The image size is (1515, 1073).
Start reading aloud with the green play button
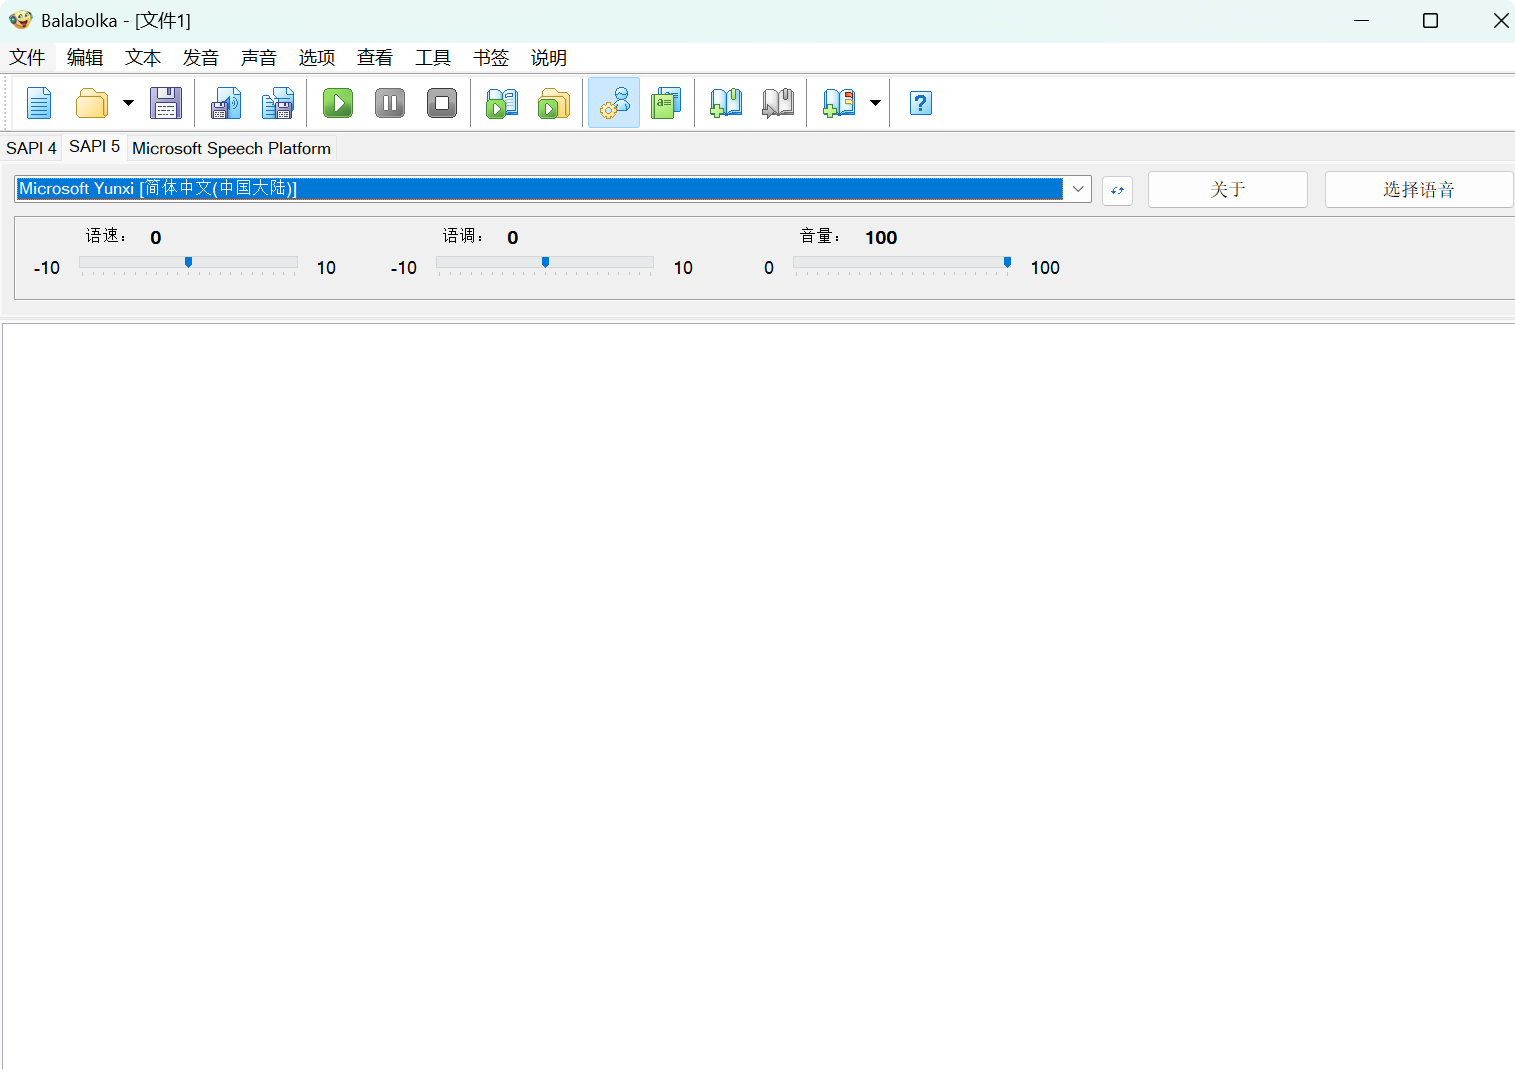pyautogui.click(x=338, y=103)
